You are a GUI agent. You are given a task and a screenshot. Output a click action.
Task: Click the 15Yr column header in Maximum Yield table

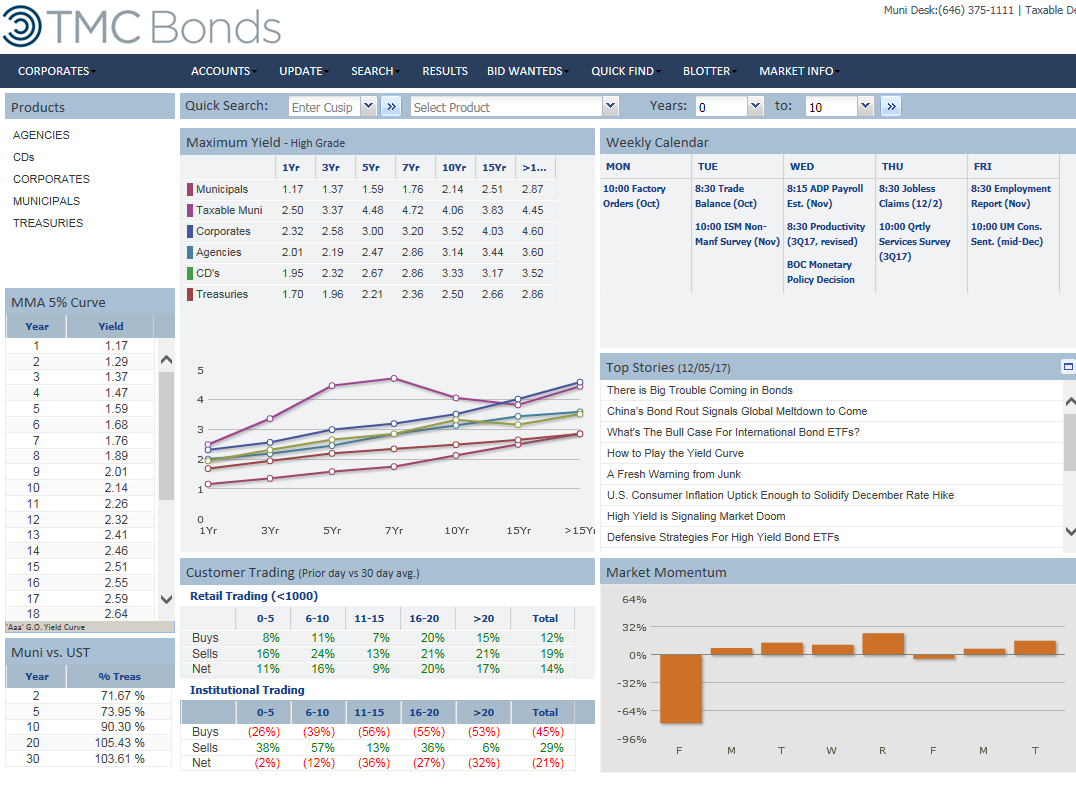pyautogui.click(x=494, y=167)
